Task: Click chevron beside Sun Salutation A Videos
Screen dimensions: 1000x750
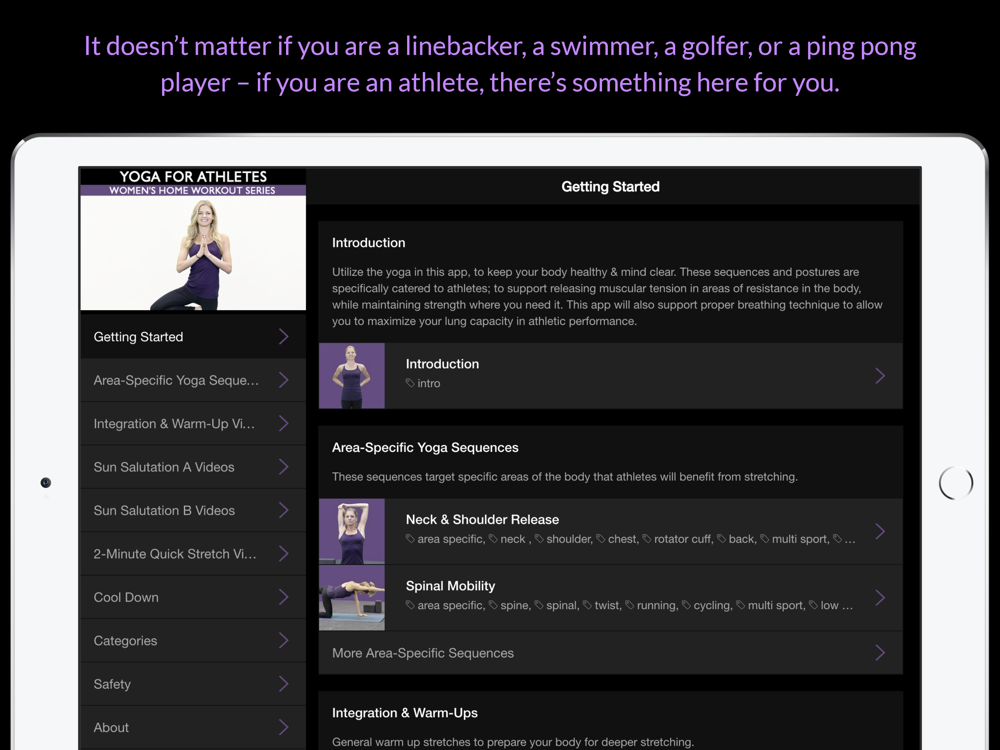Action: coord(284,467)
